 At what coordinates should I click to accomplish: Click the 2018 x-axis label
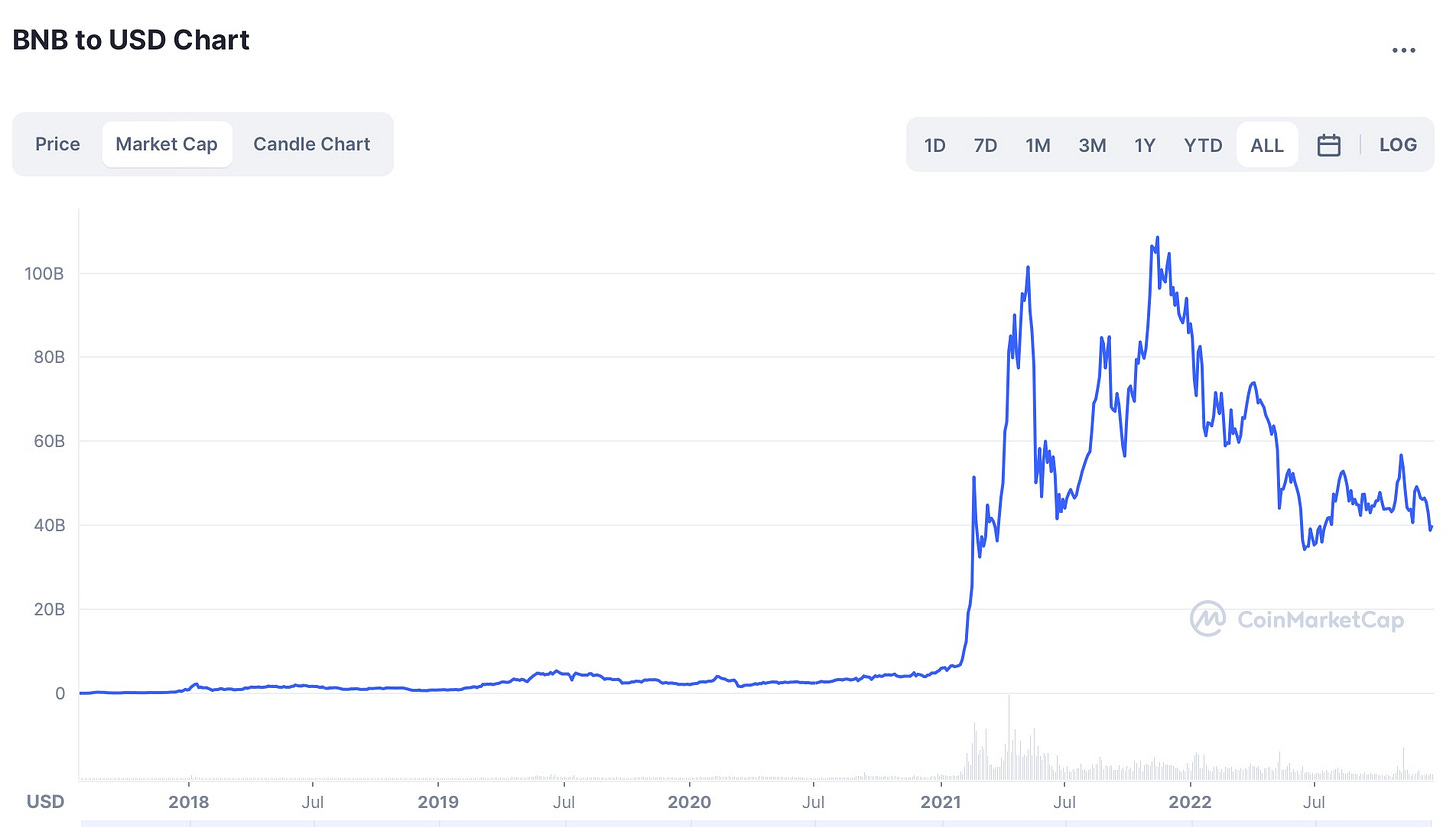(x=188, y=802)
